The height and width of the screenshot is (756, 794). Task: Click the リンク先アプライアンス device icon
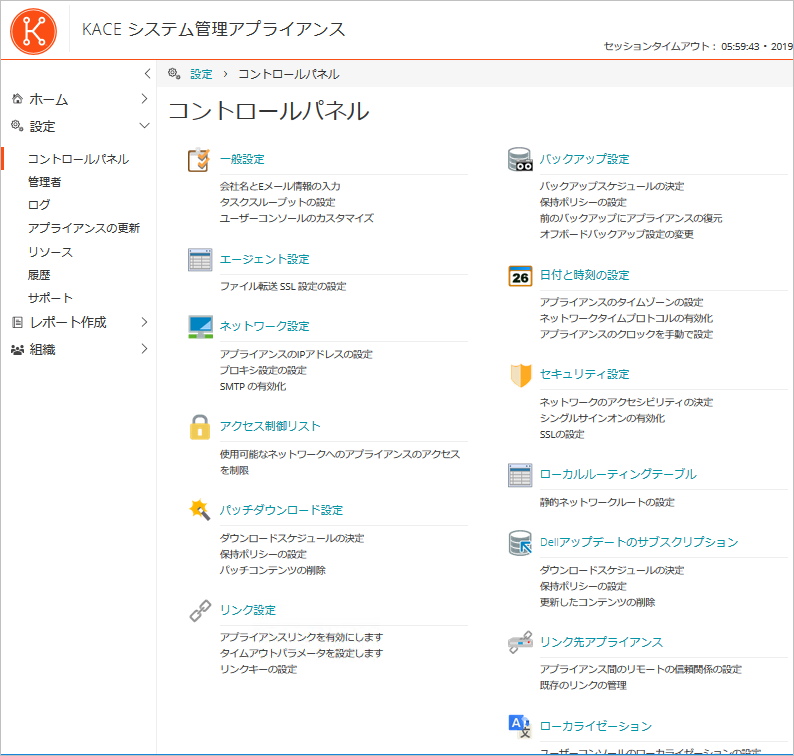pyautogui.click(x=520, y=643)
